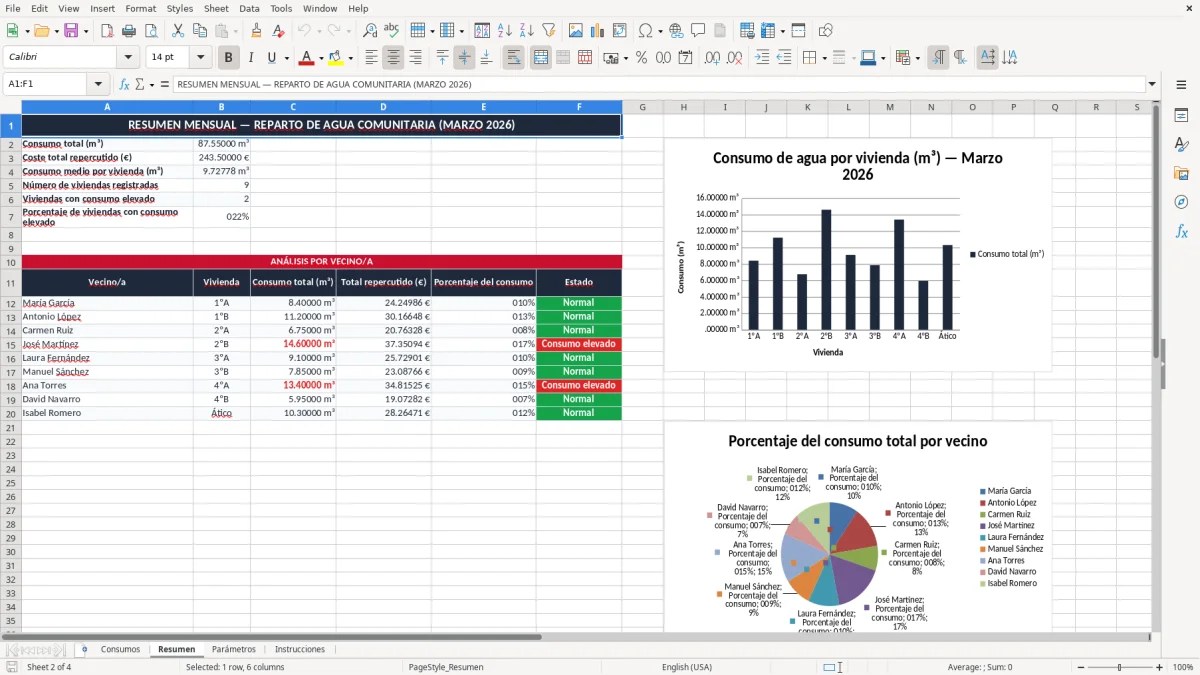Open the Format menu
Screen dimensions: 1200x675
click(140, 8)
